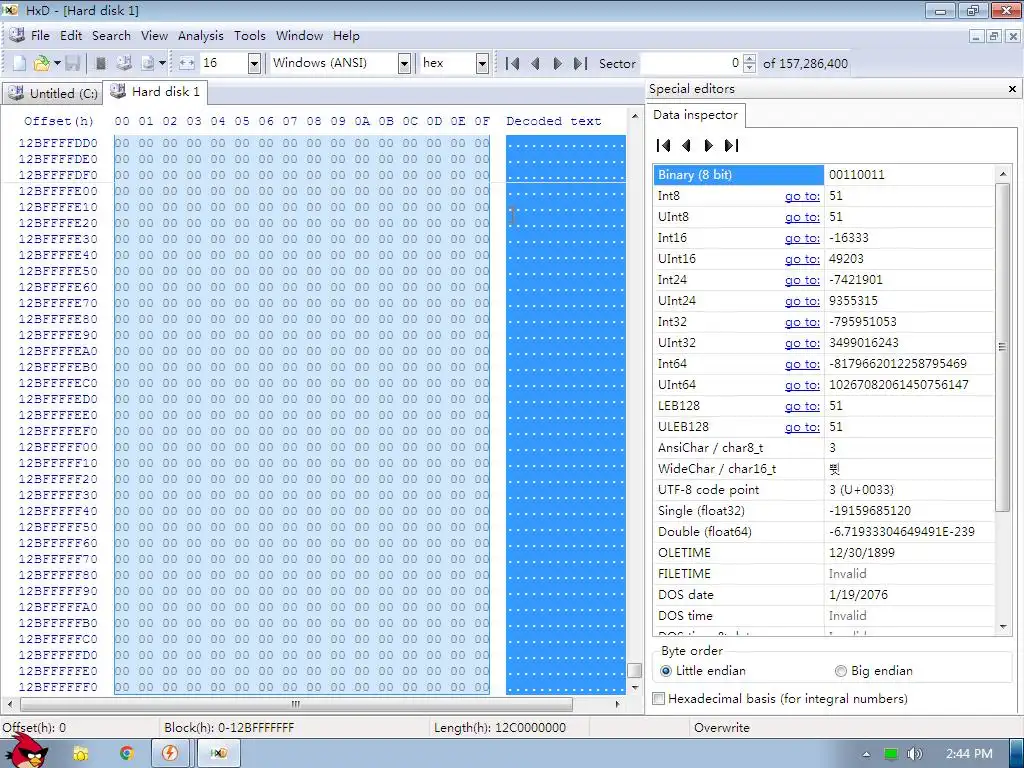The width and height of the screenshot is (1024, 768).
Task: Jump to first byte in Data inspector
Action: 664,146
